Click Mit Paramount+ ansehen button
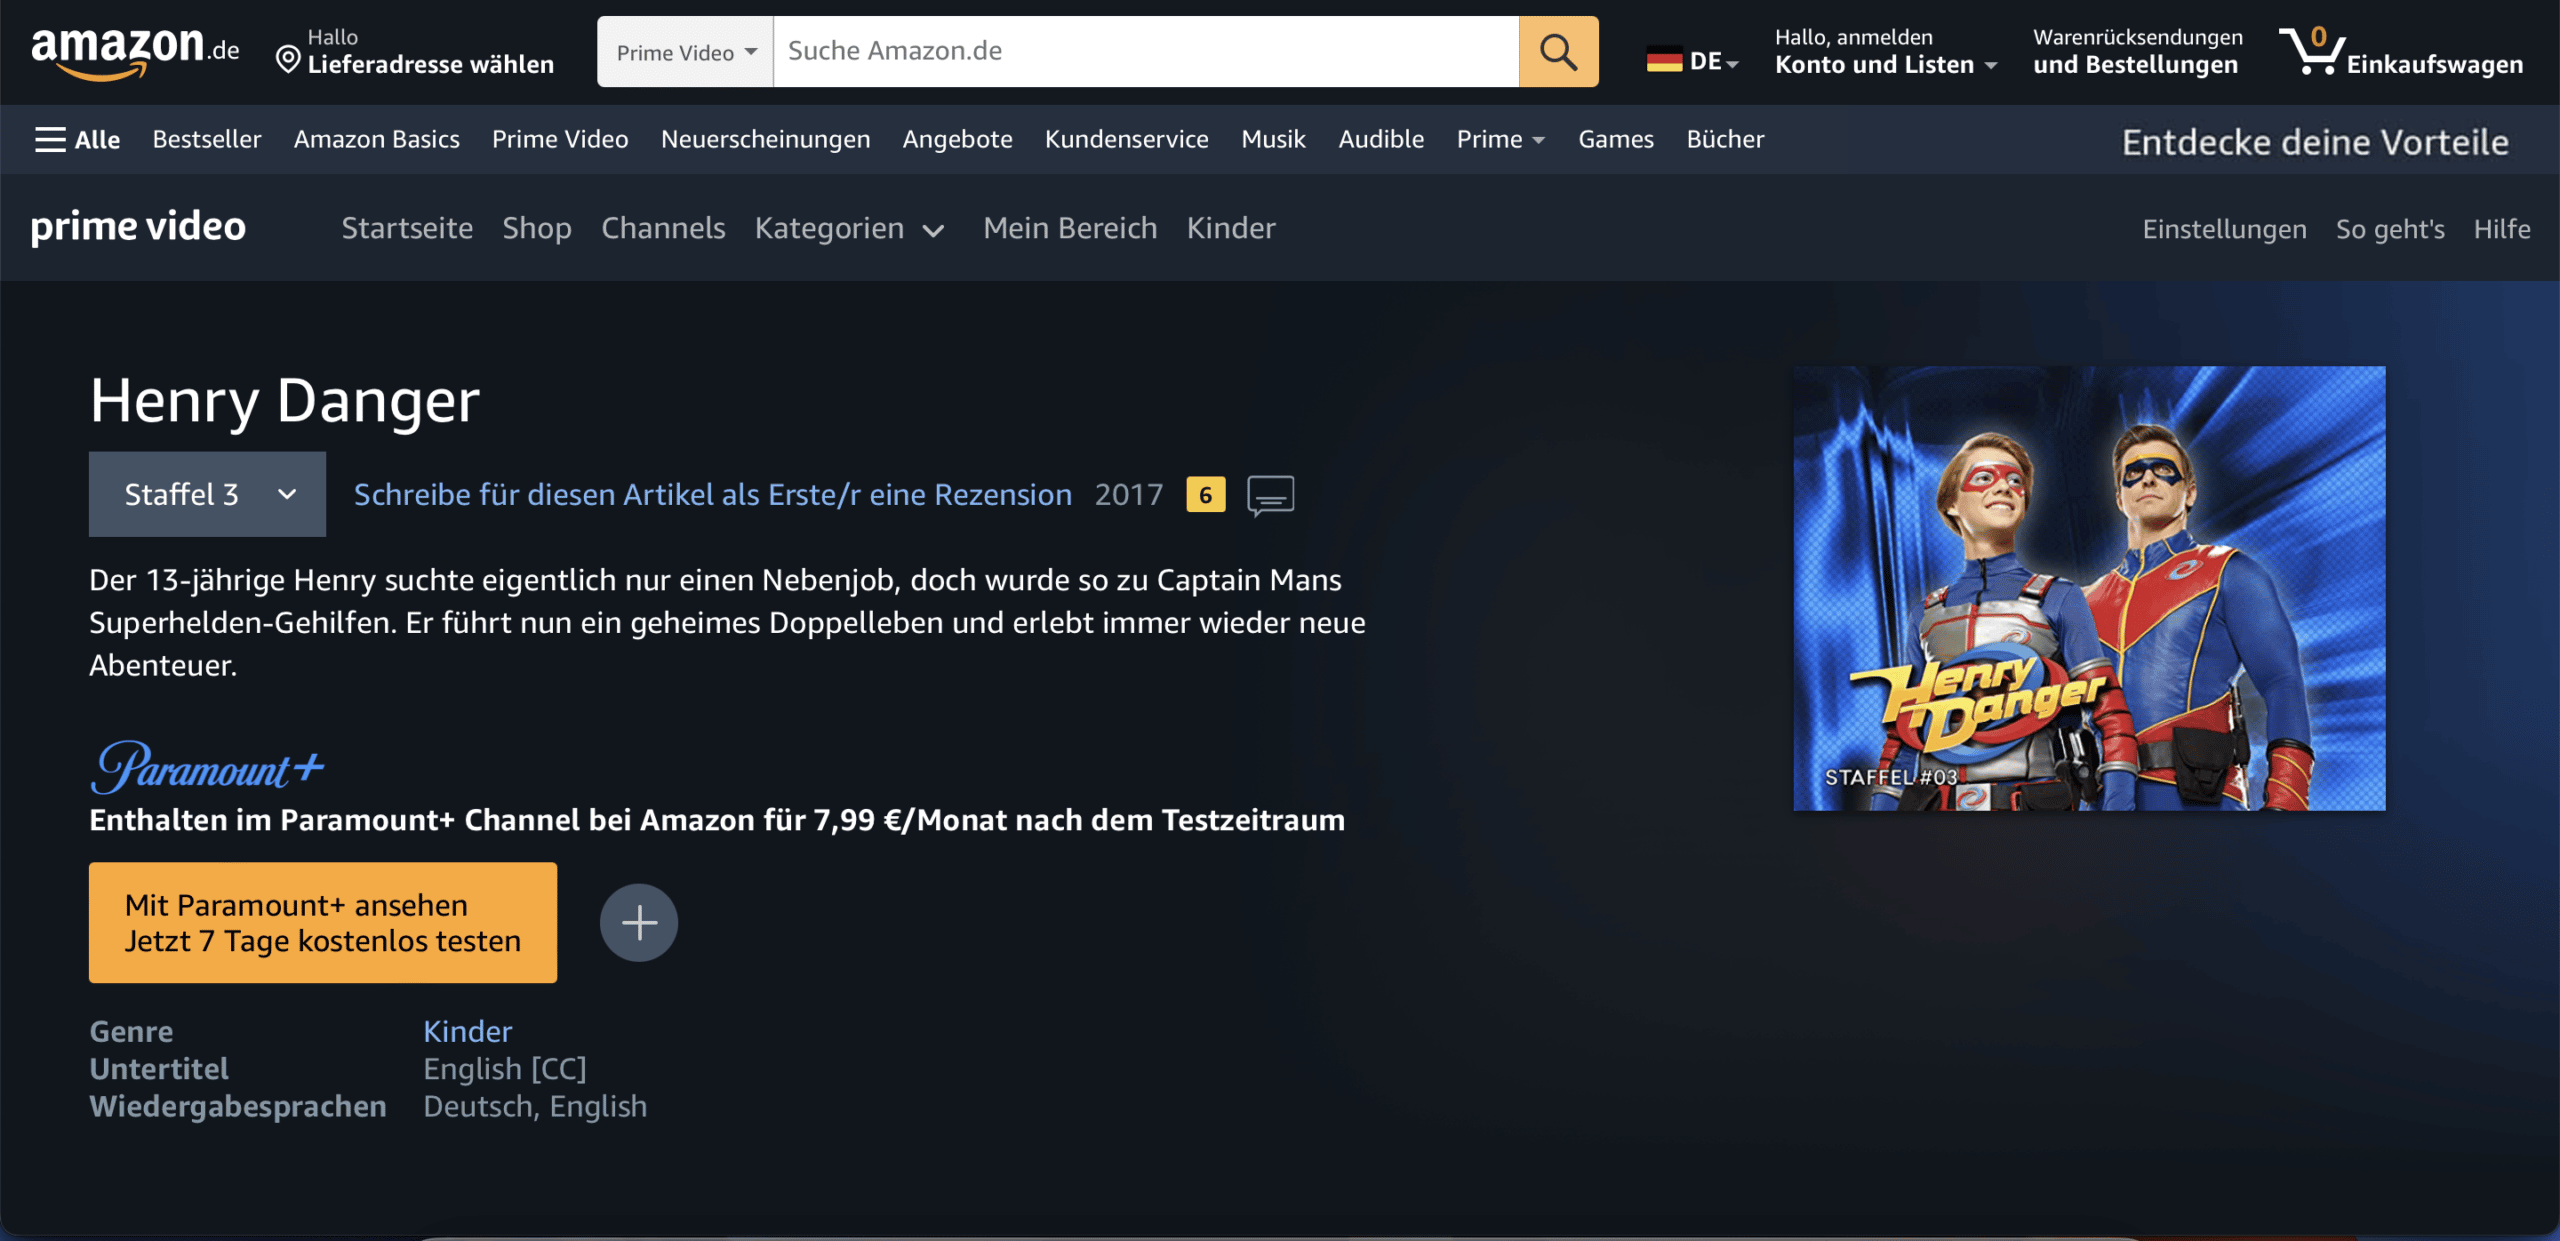The height and width of the screenshot is (1241, 2560). pos(323,922)
